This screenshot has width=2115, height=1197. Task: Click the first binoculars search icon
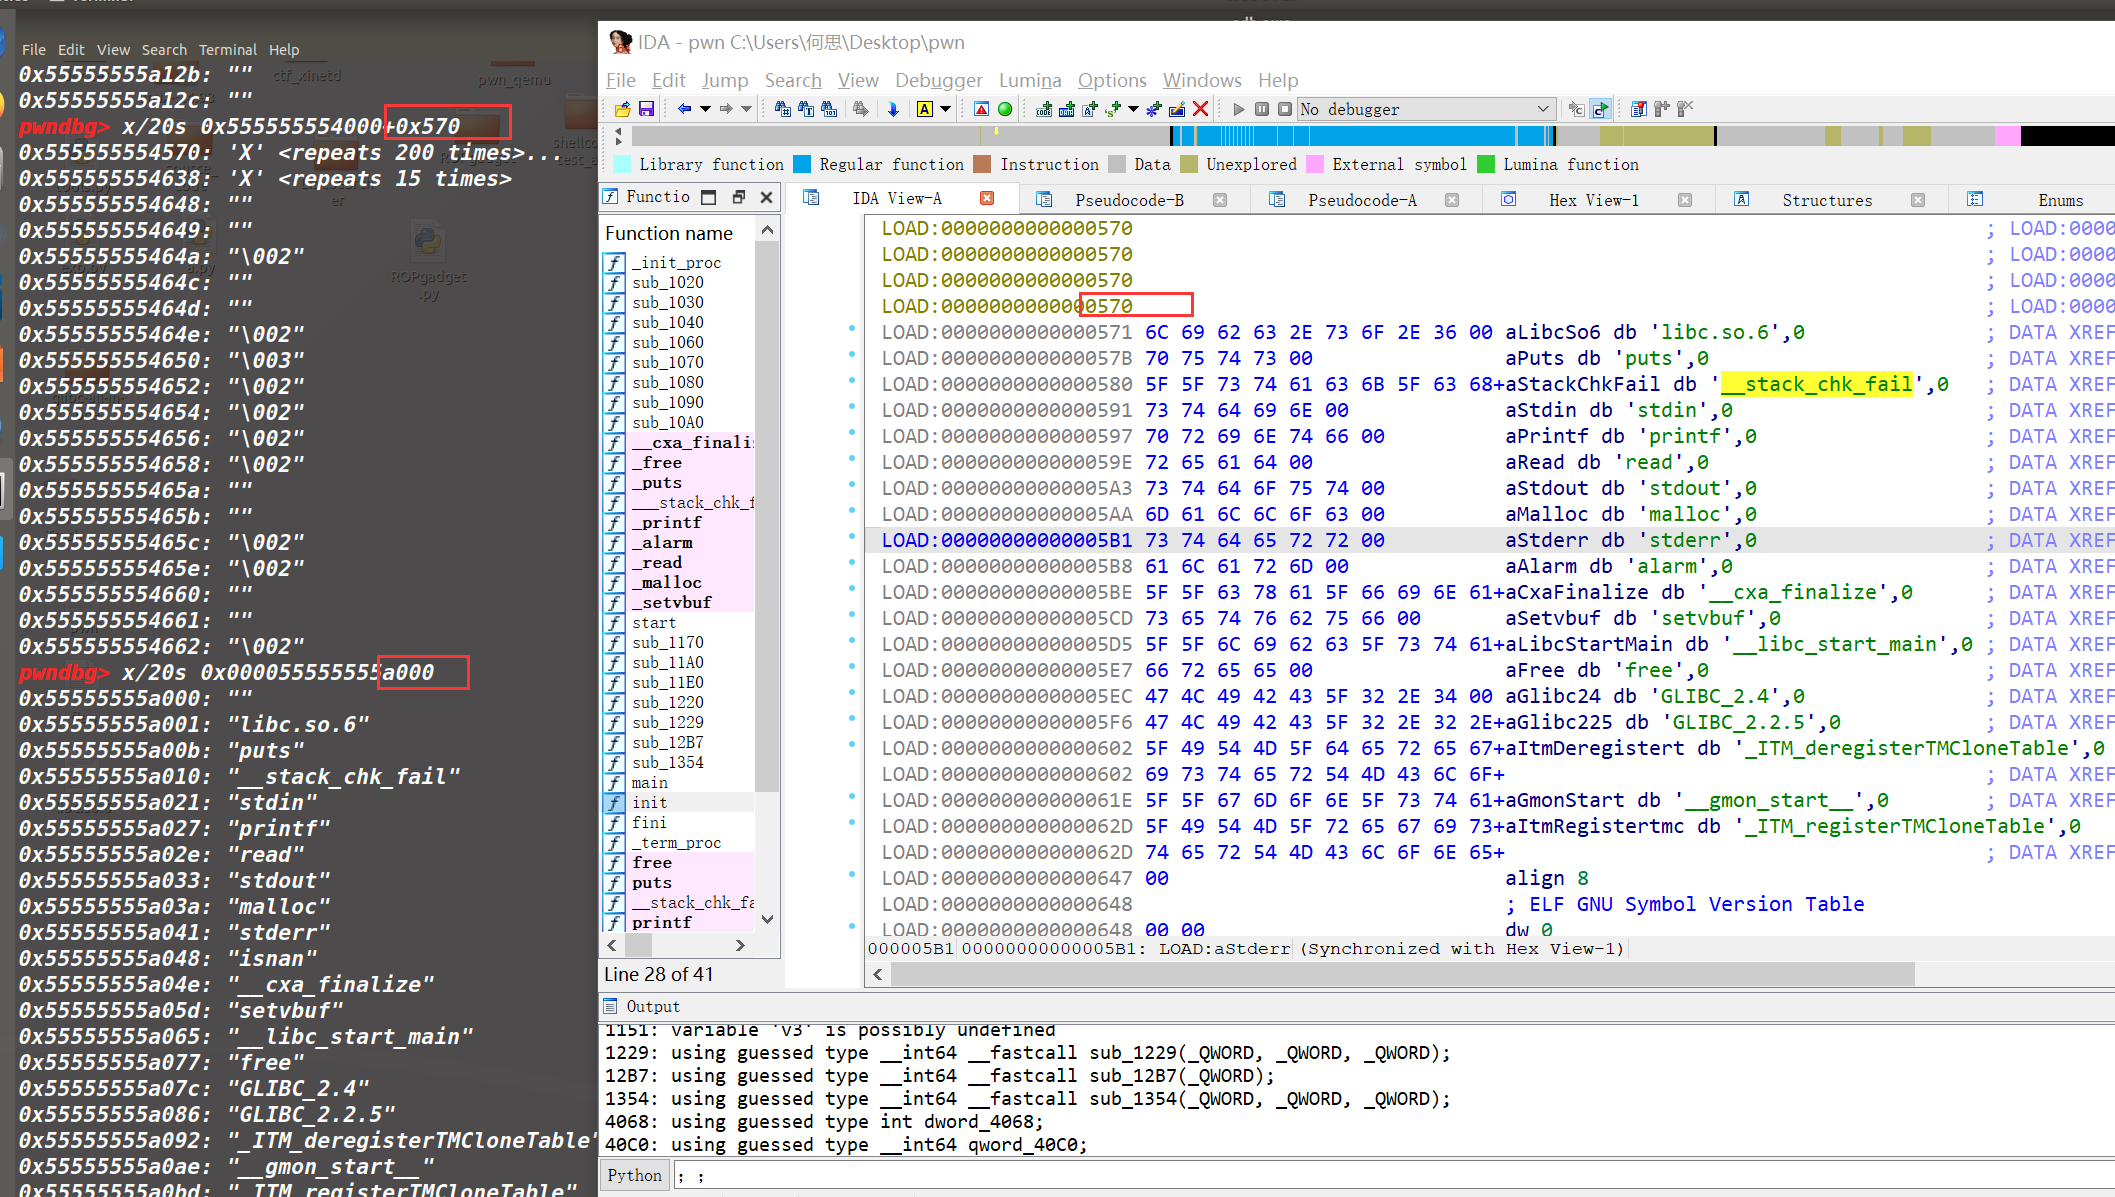782,109
